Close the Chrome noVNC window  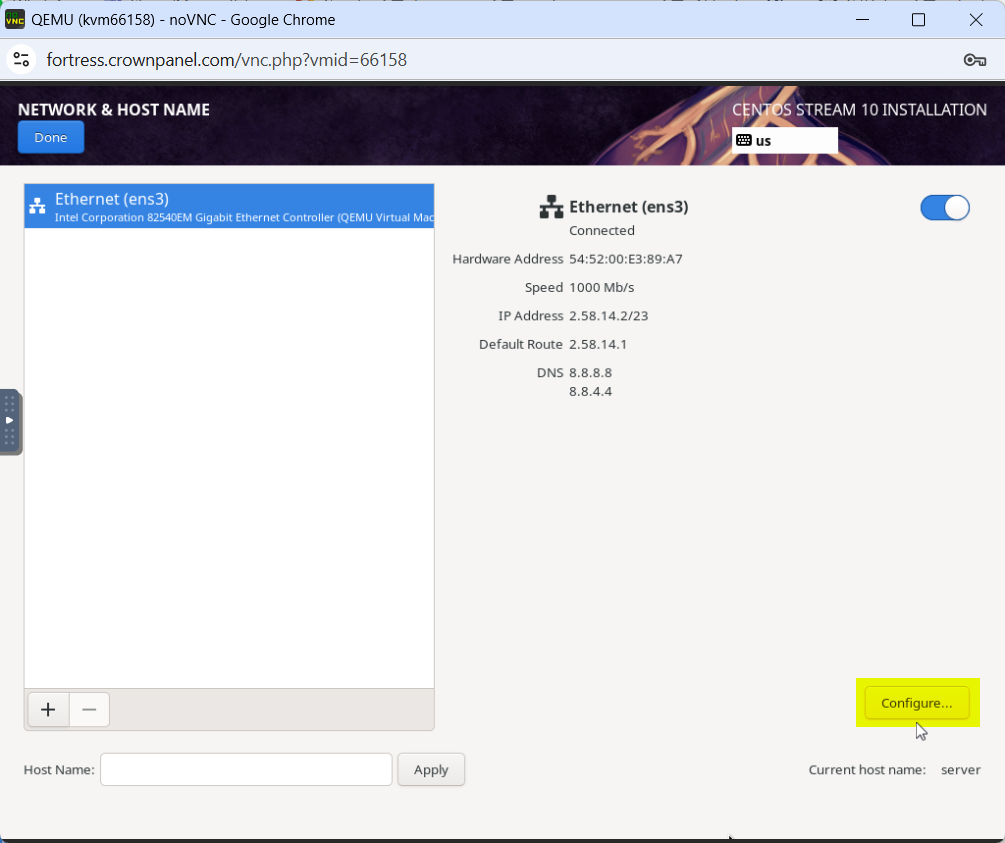(x=976, y=20)
